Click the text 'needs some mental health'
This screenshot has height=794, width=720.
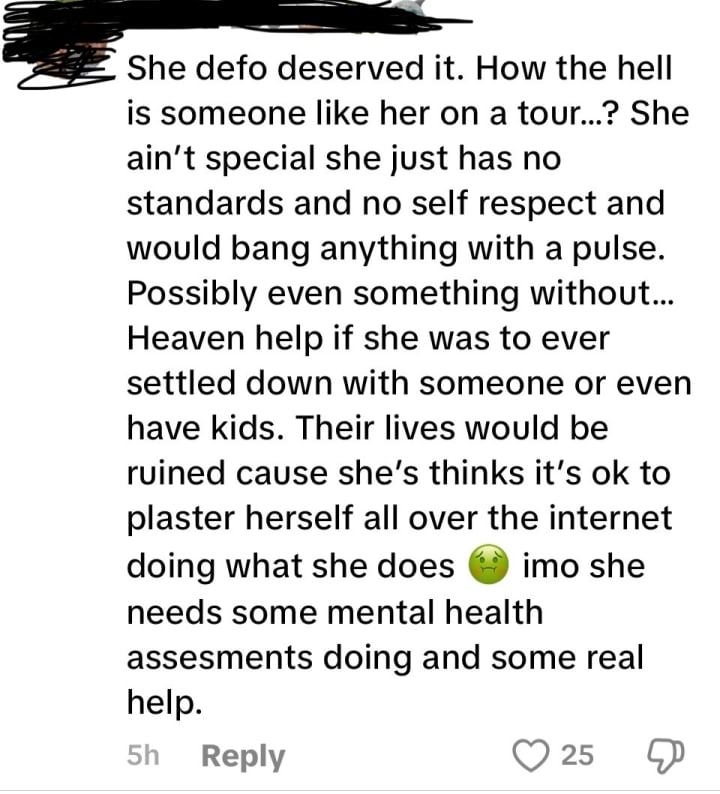[335, 612]
